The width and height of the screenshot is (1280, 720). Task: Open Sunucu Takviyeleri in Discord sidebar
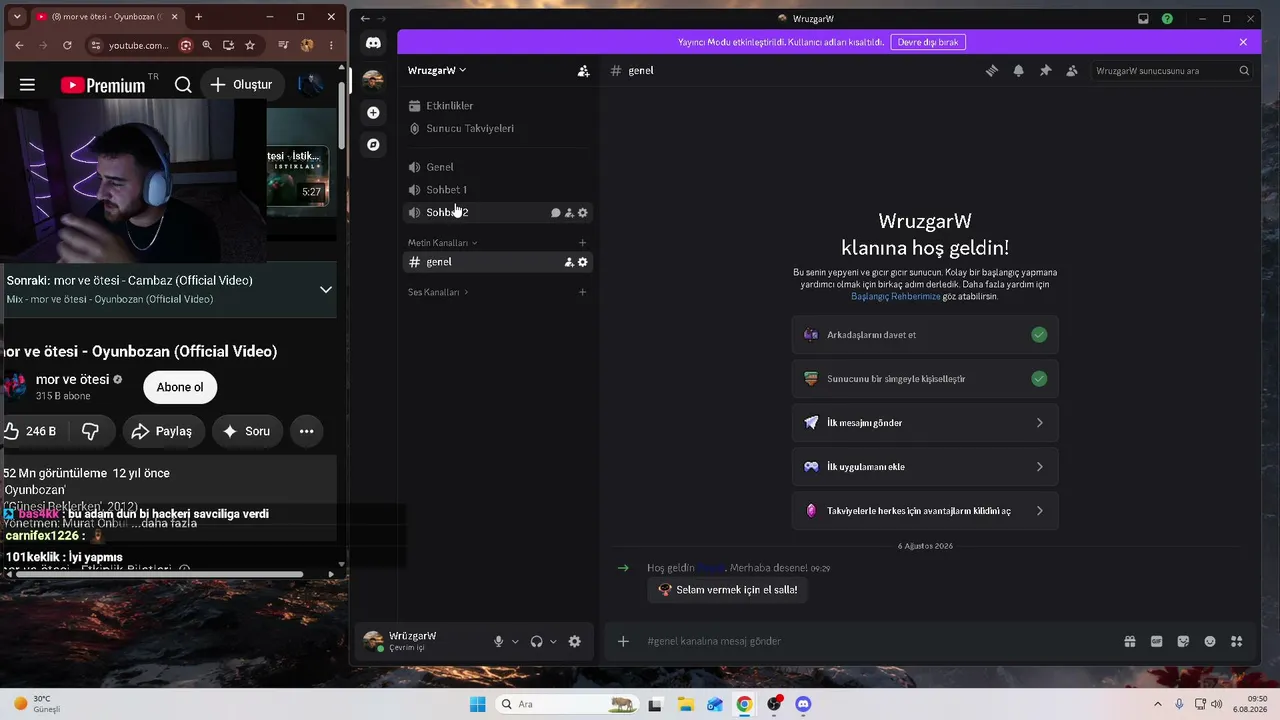tap(497, 129)
